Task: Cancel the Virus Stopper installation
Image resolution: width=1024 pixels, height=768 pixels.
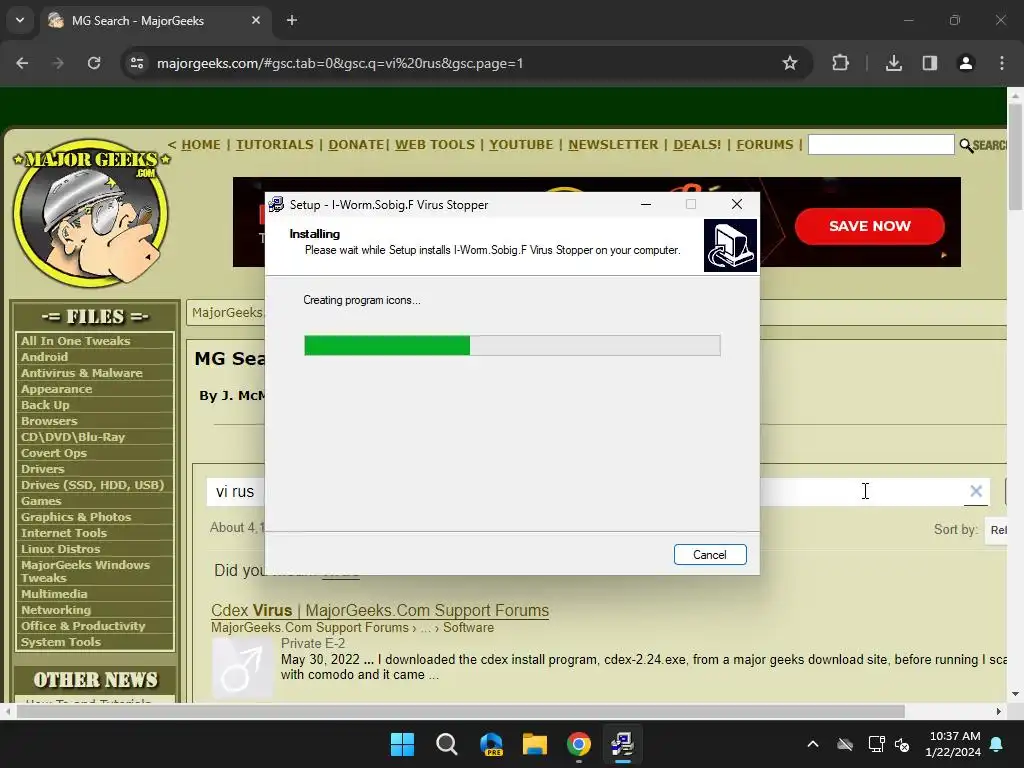Action: [710, 554]
